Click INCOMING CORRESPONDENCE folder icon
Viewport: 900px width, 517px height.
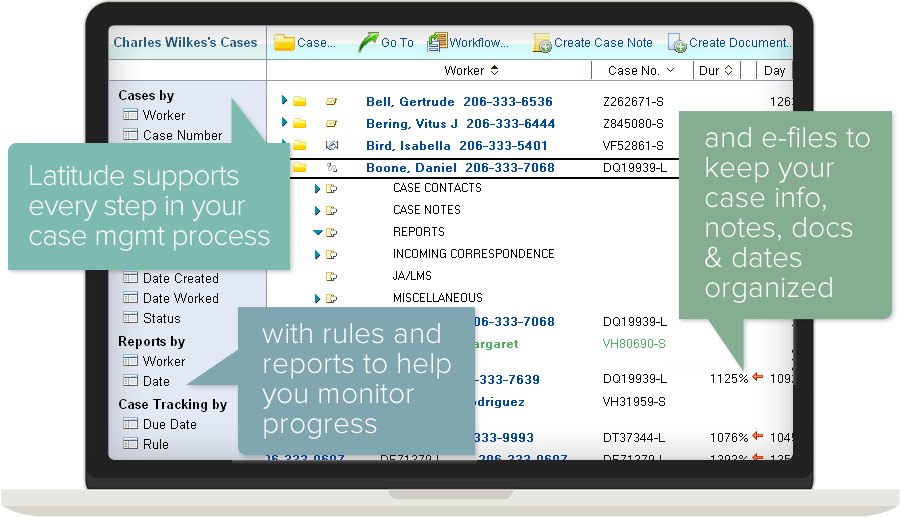(x=331, y=254)
